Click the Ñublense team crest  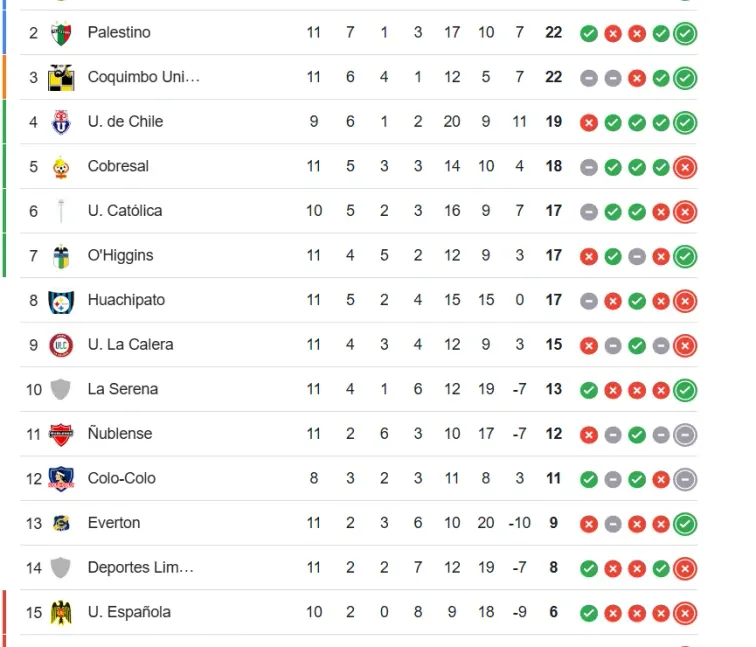point(61,434)
